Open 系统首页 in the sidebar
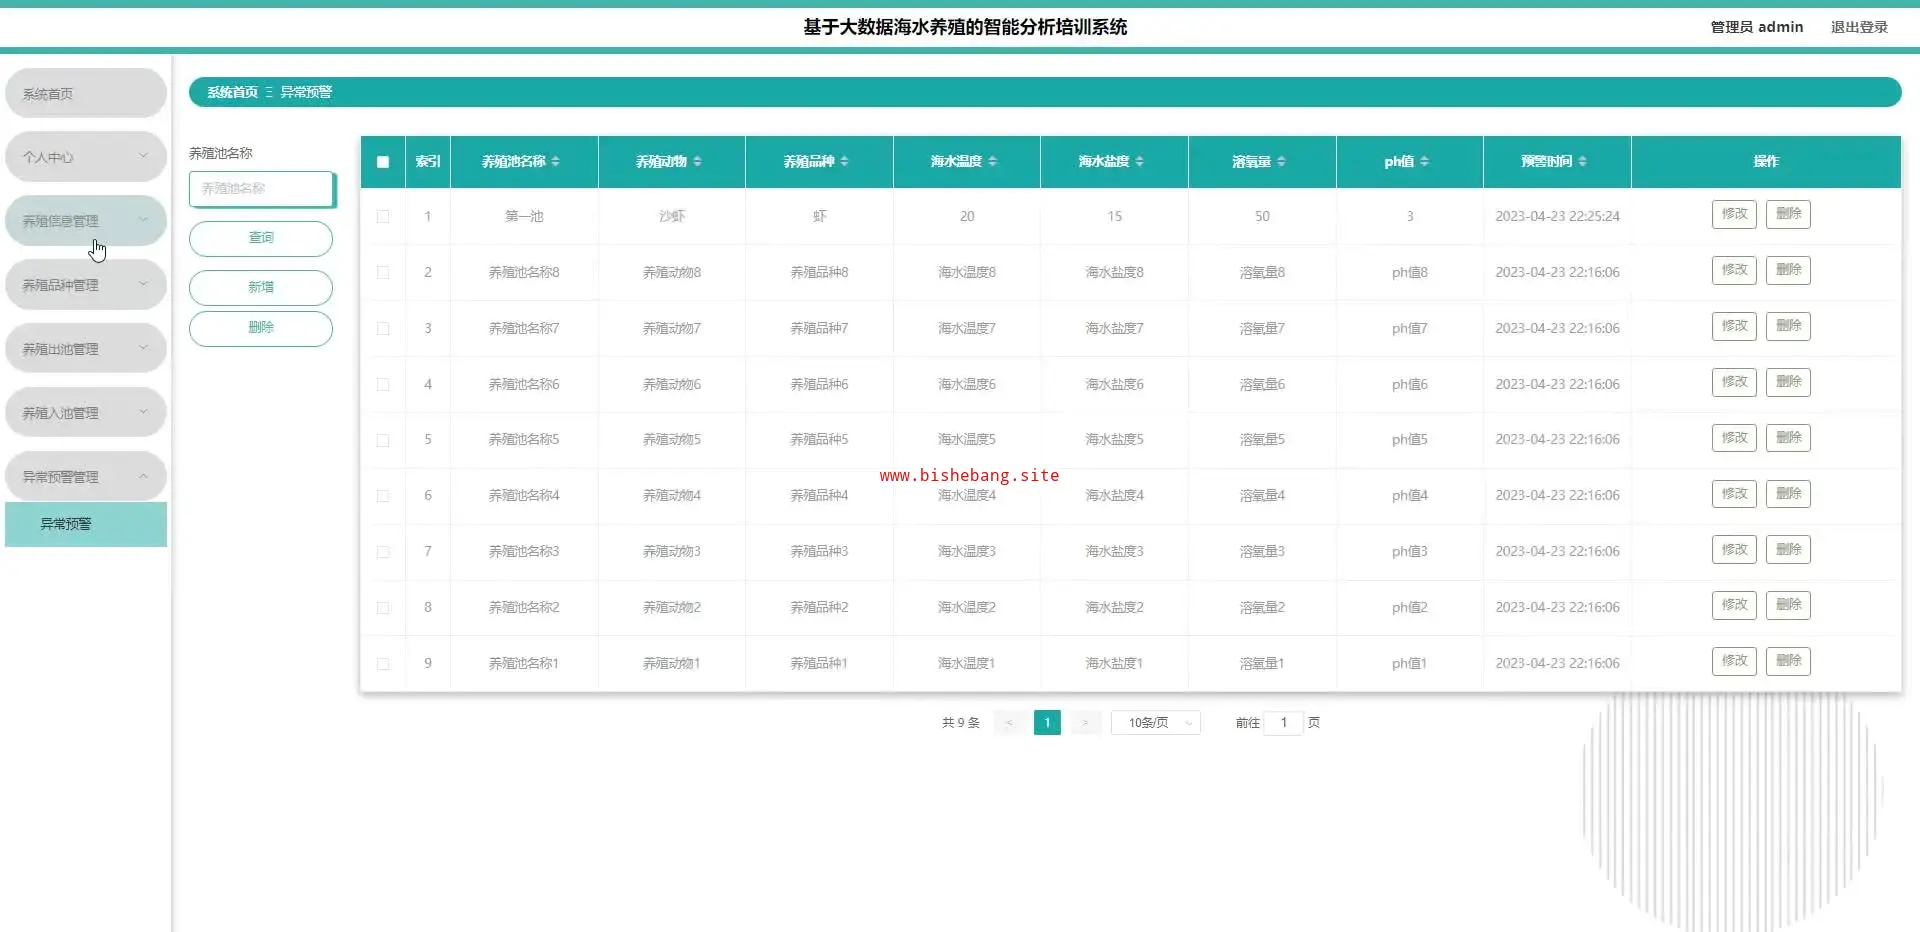1920x932 pixels. tap(86, 93)
